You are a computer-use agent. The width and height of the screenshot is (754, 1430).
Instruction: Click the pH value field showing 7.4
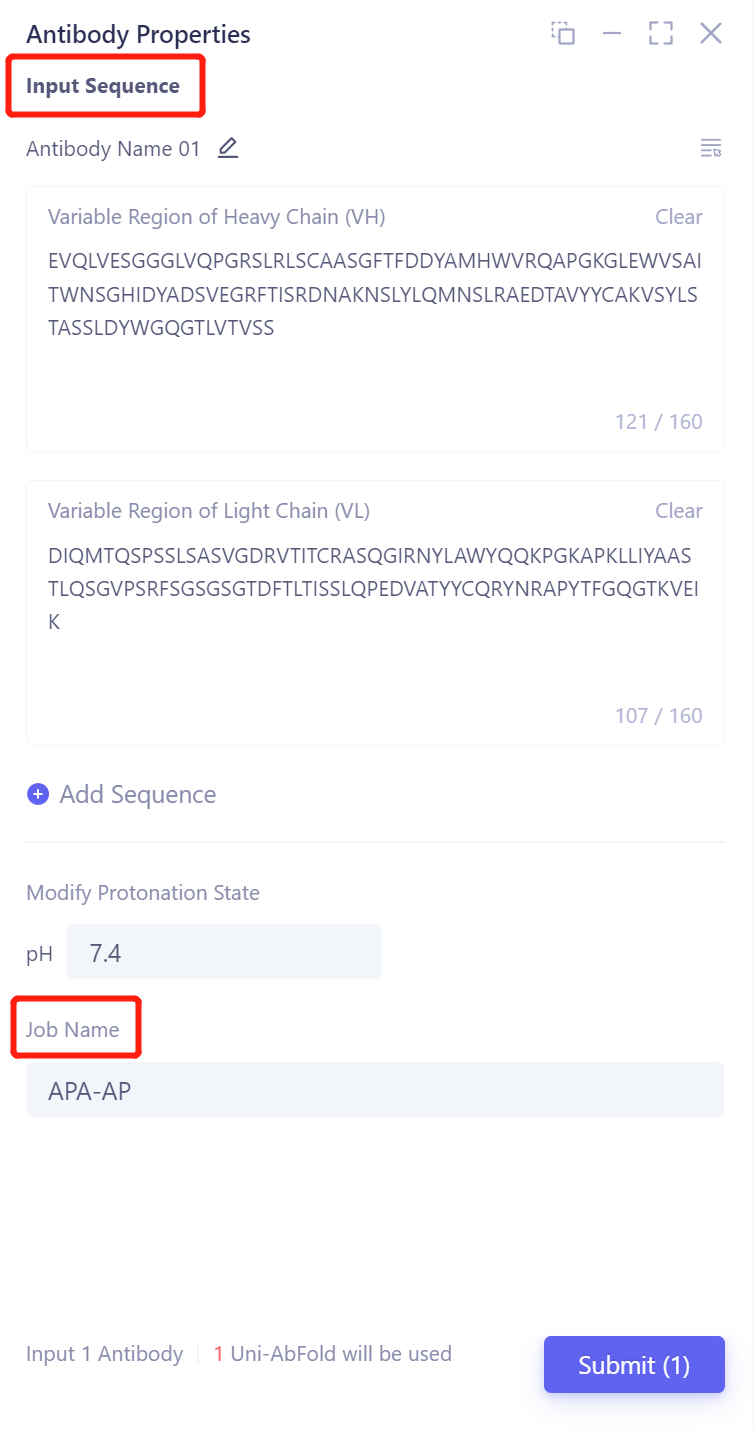[224, 951]
